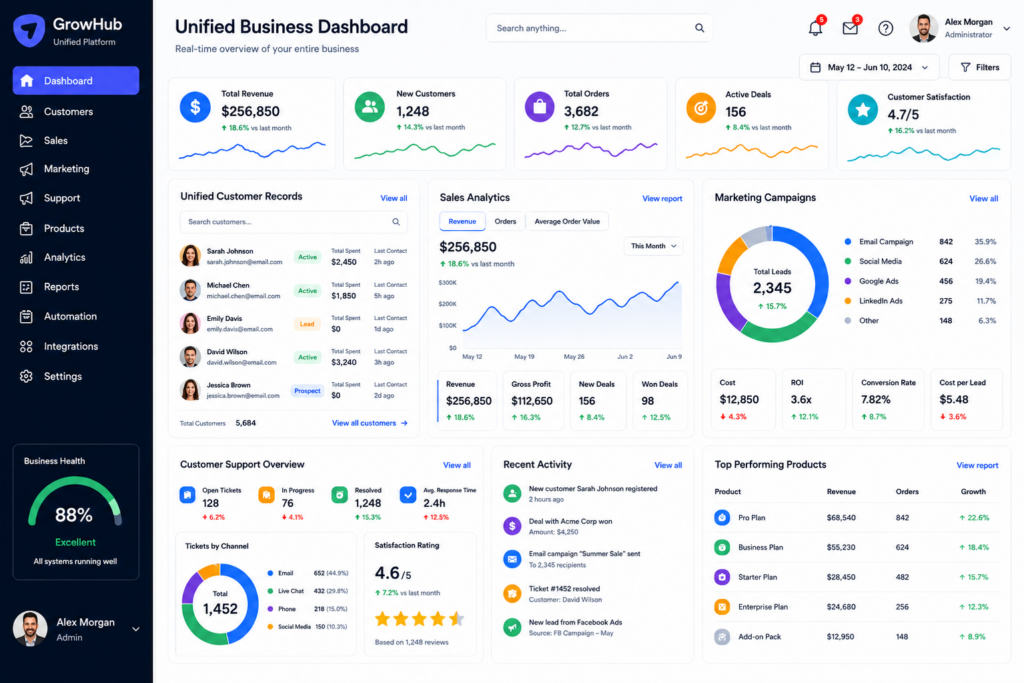Expand the Alex Morgan Administrator menu chevron
The height and width of the screenshot is (683, 1024).
[x=1006, y=29]
